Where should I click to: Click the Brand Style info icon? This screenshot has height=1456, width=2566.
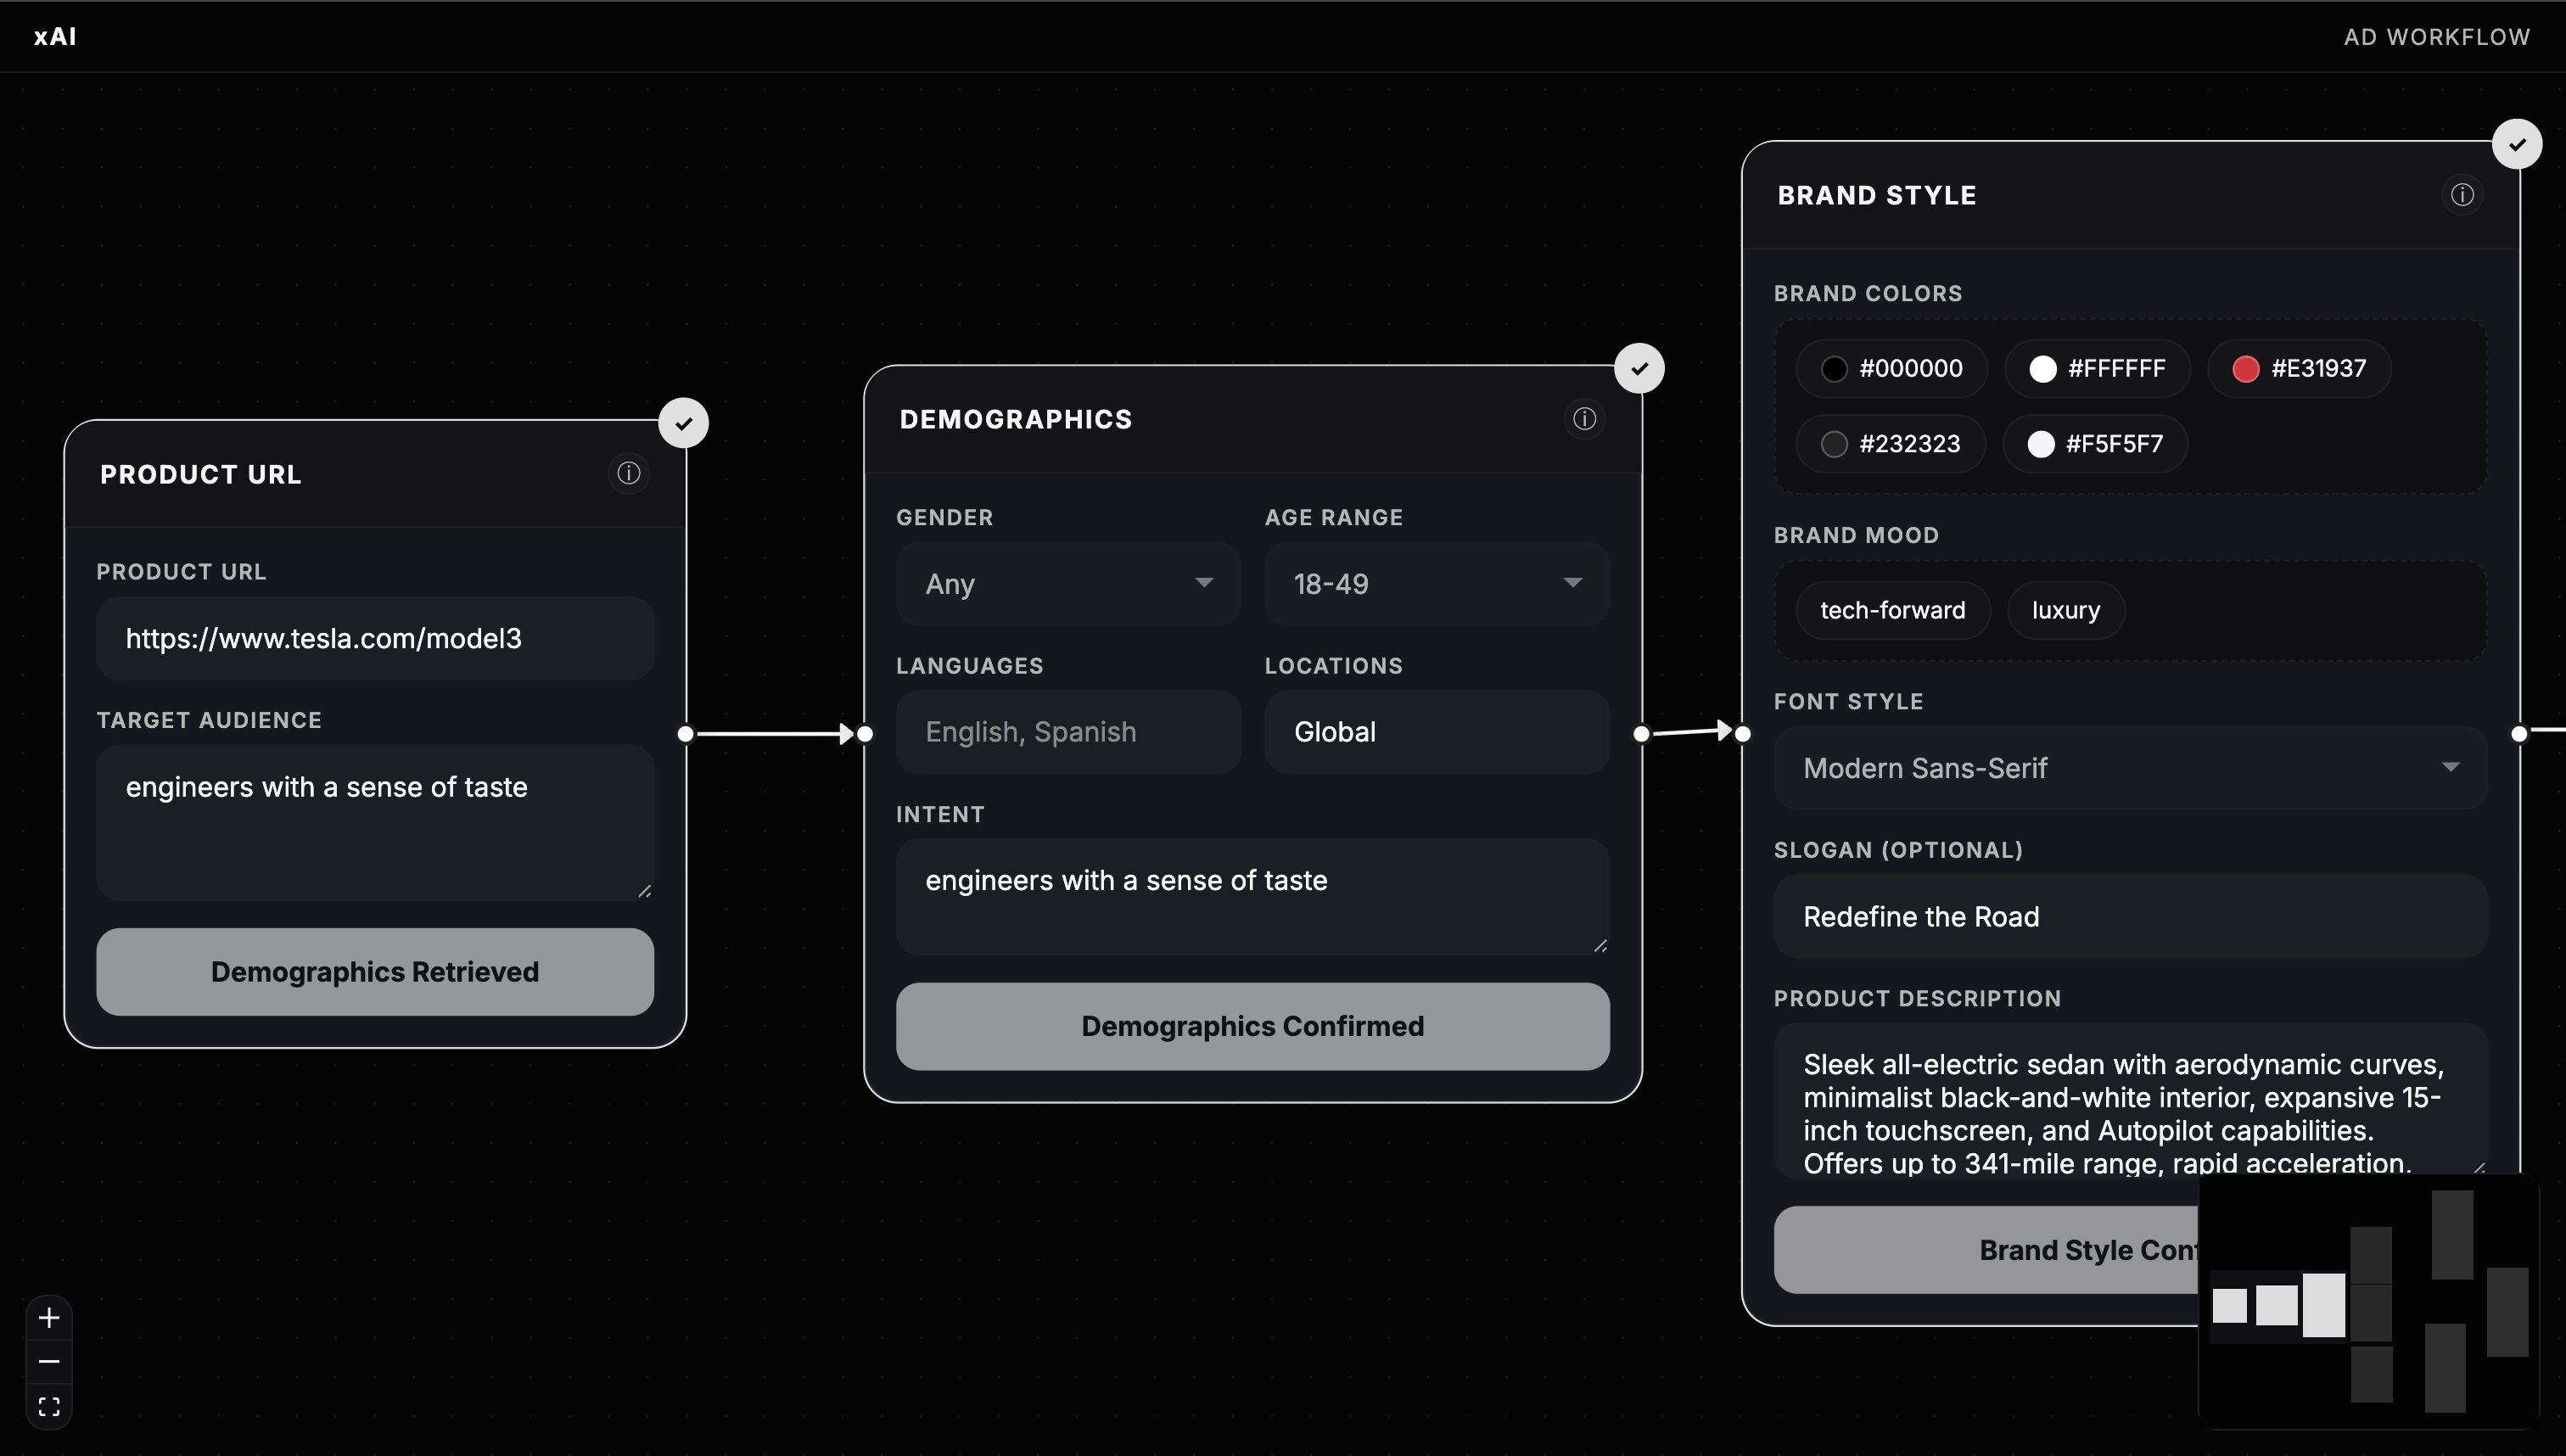click(x=2462, y=195)
